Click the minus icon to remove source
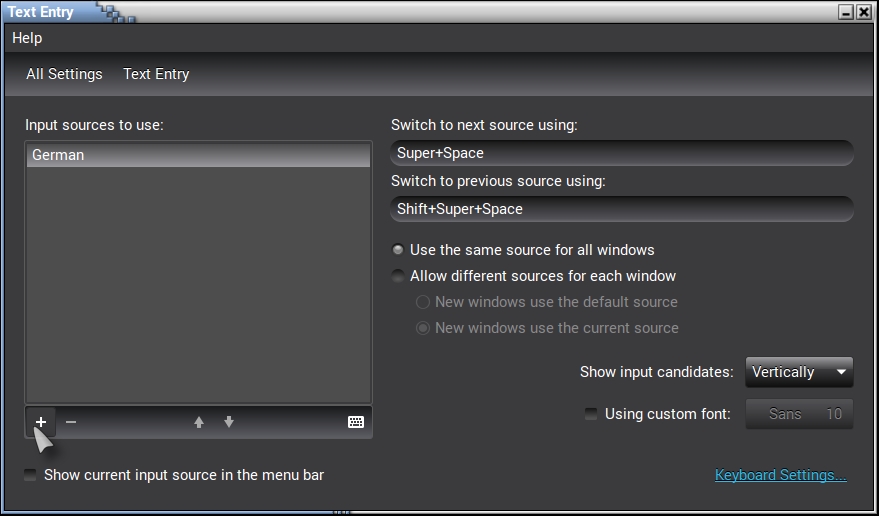Viewport: 879px width, 516px height. [x=71, y=422]
